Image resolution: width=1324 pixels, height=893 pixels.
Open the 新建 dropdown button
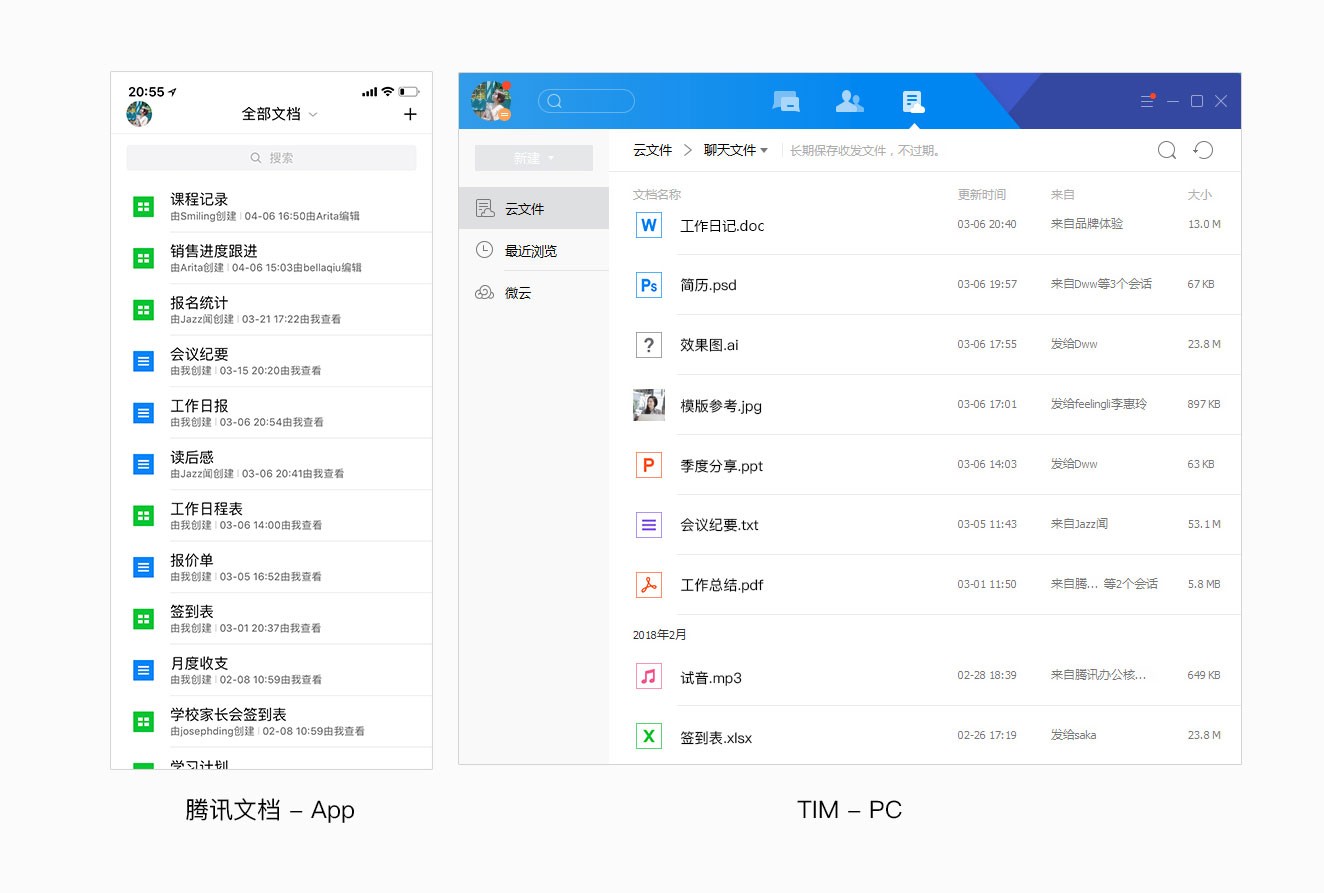tap(533, 158)
